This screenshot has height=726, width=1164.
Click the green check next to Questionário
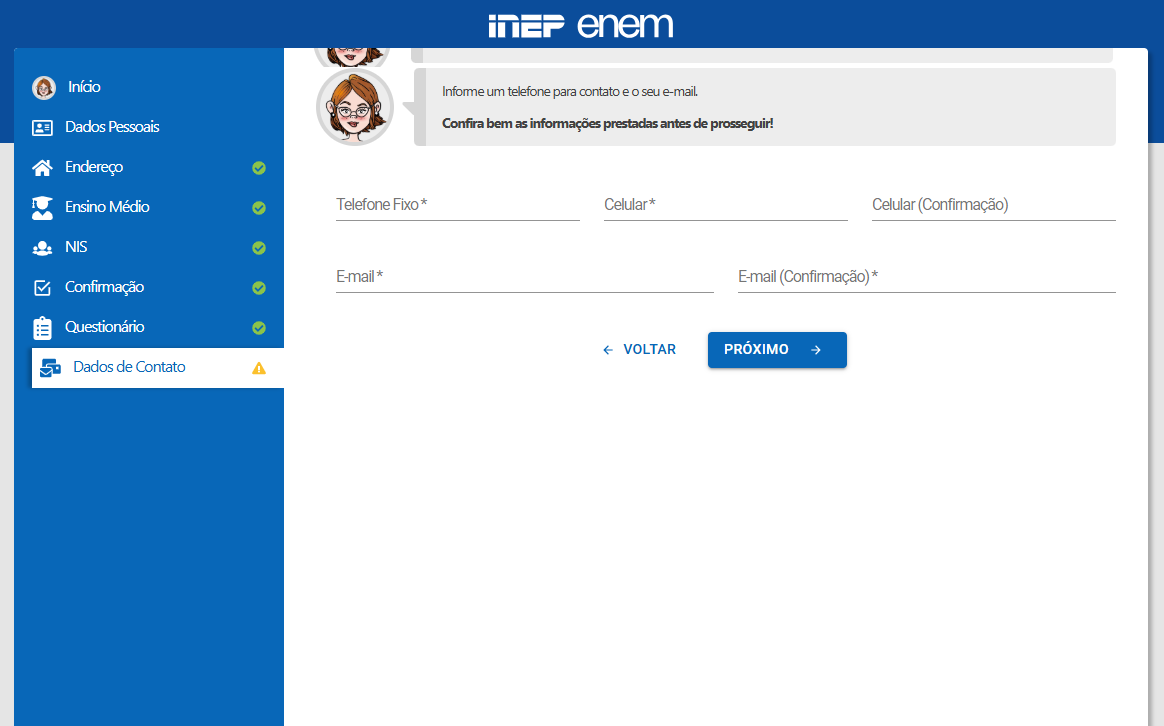tap(259, 328)
